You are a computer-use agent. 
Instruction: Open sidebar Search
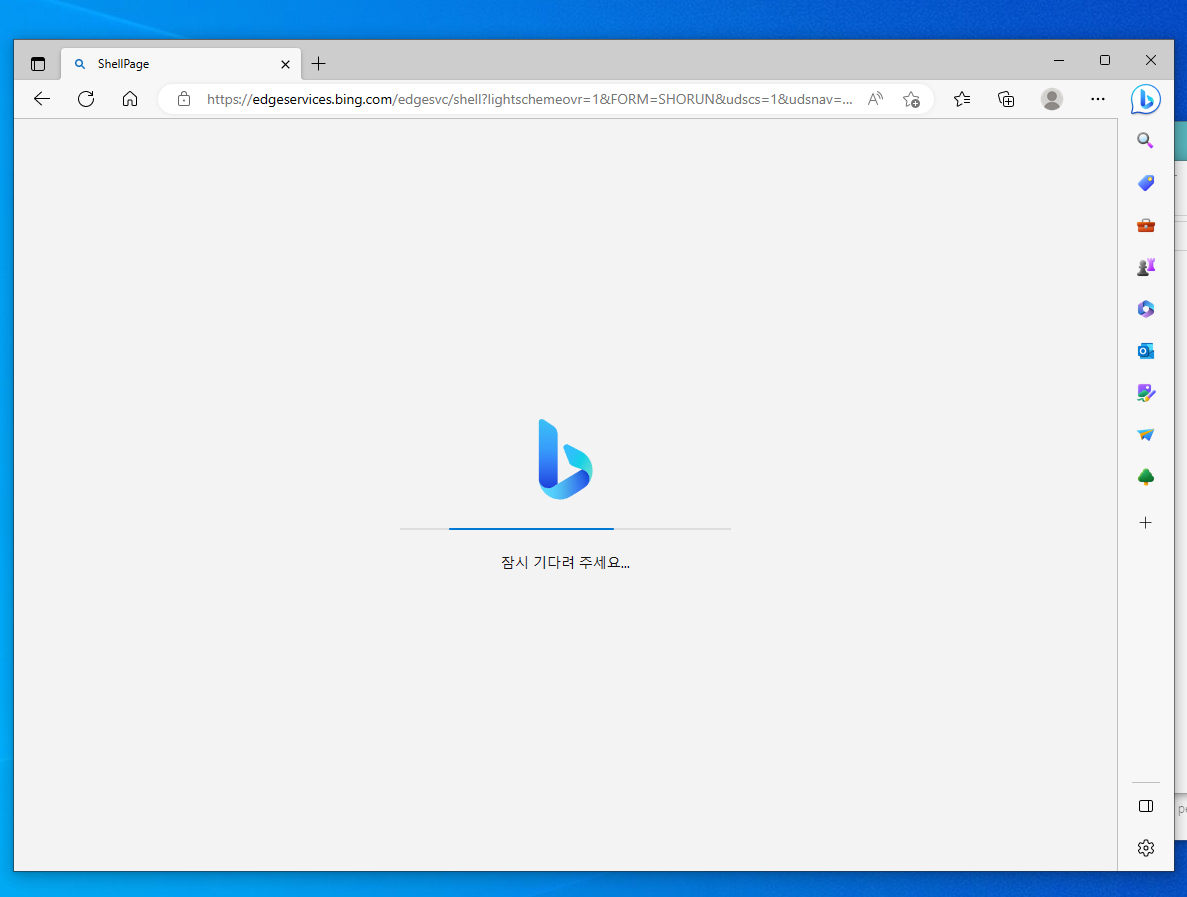click(1145, 141)
